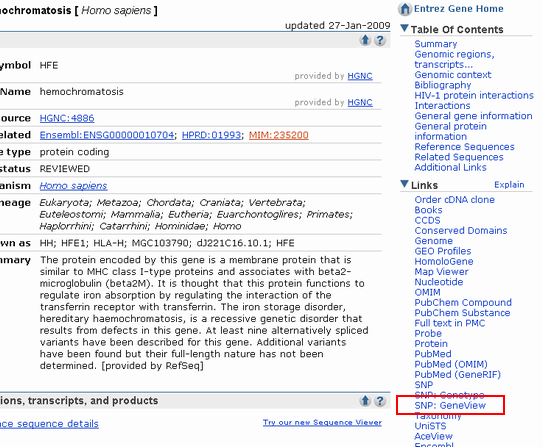Image resolution: width=543 pixels, height=447 pixels.
Task: Collapse the Table Of Contents triangle
Action: point(404,28)
